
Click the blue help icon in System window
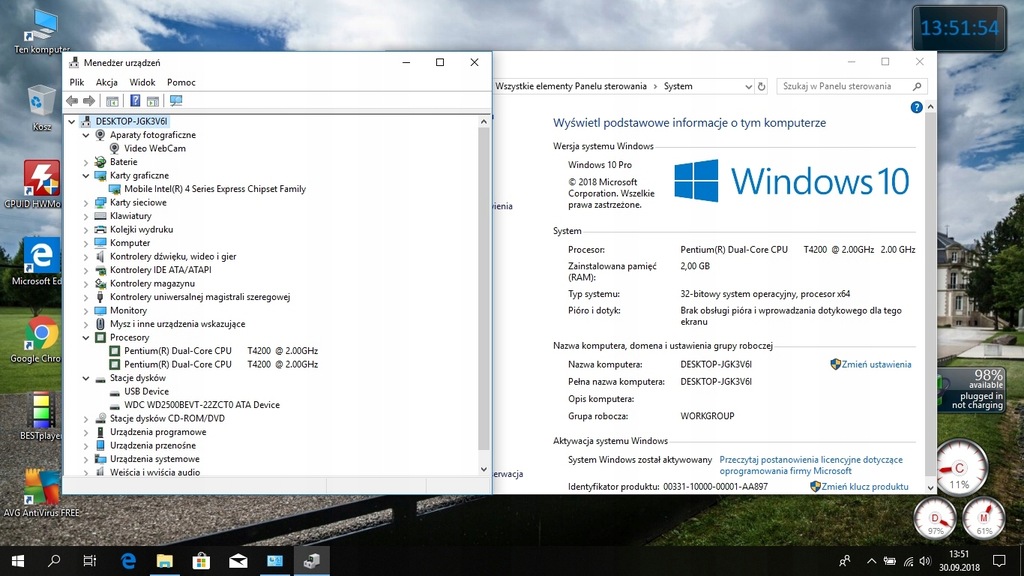[916, 107]
